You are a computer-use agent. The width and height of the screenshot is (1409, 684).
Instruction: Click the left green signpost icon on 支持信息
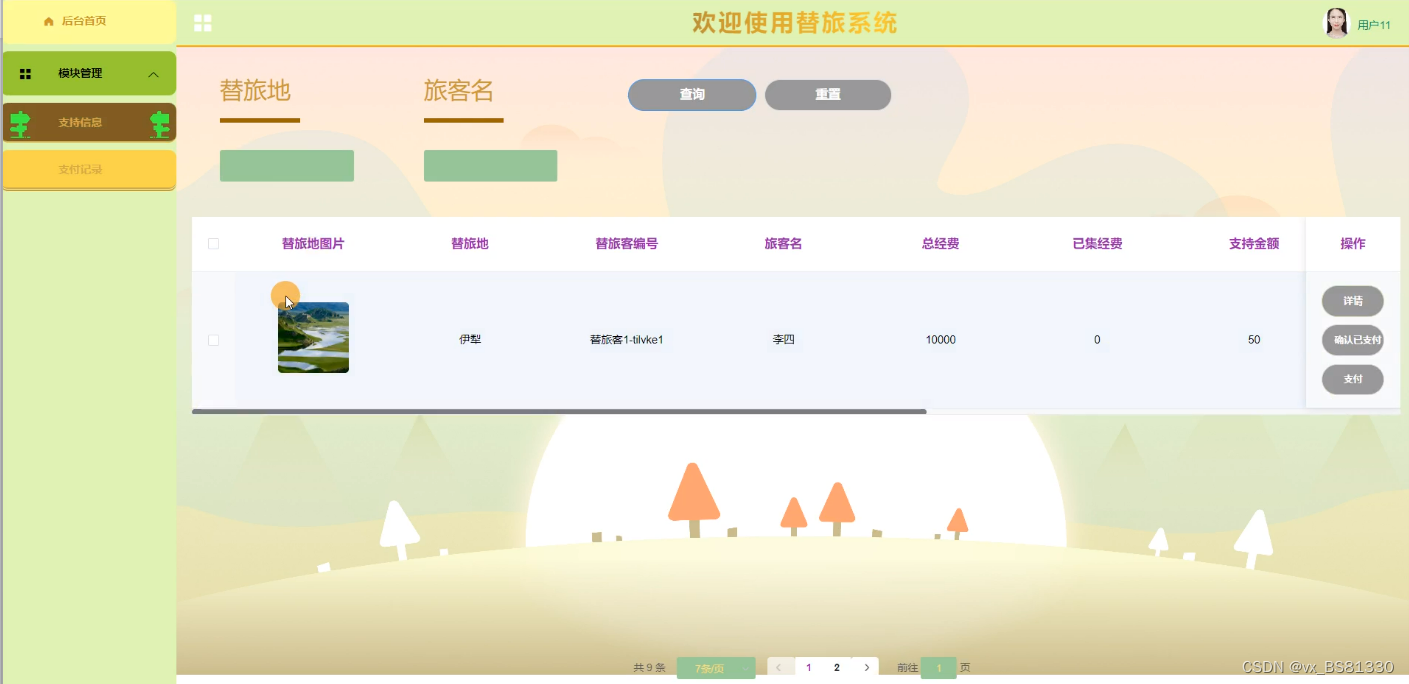[20, 124]
